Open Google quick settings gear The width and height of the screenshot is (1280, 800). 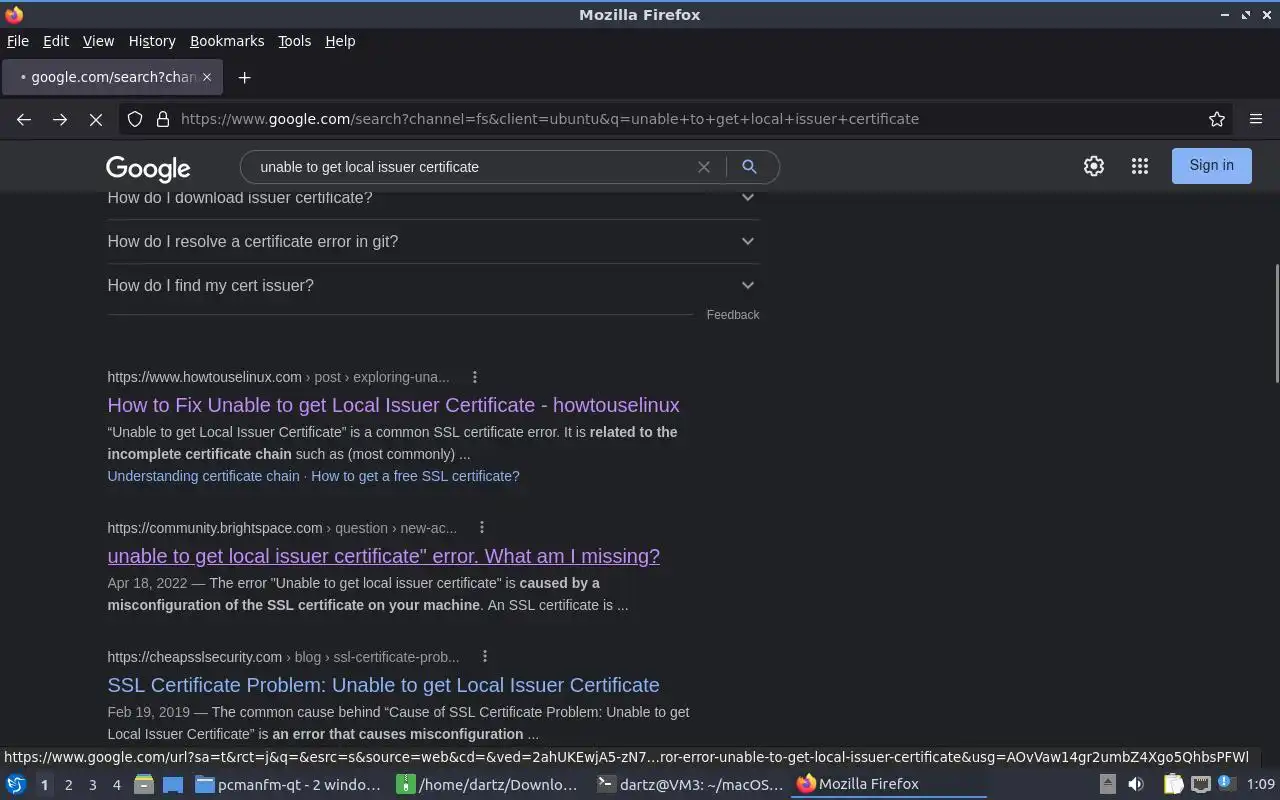tap(1094, 166)
